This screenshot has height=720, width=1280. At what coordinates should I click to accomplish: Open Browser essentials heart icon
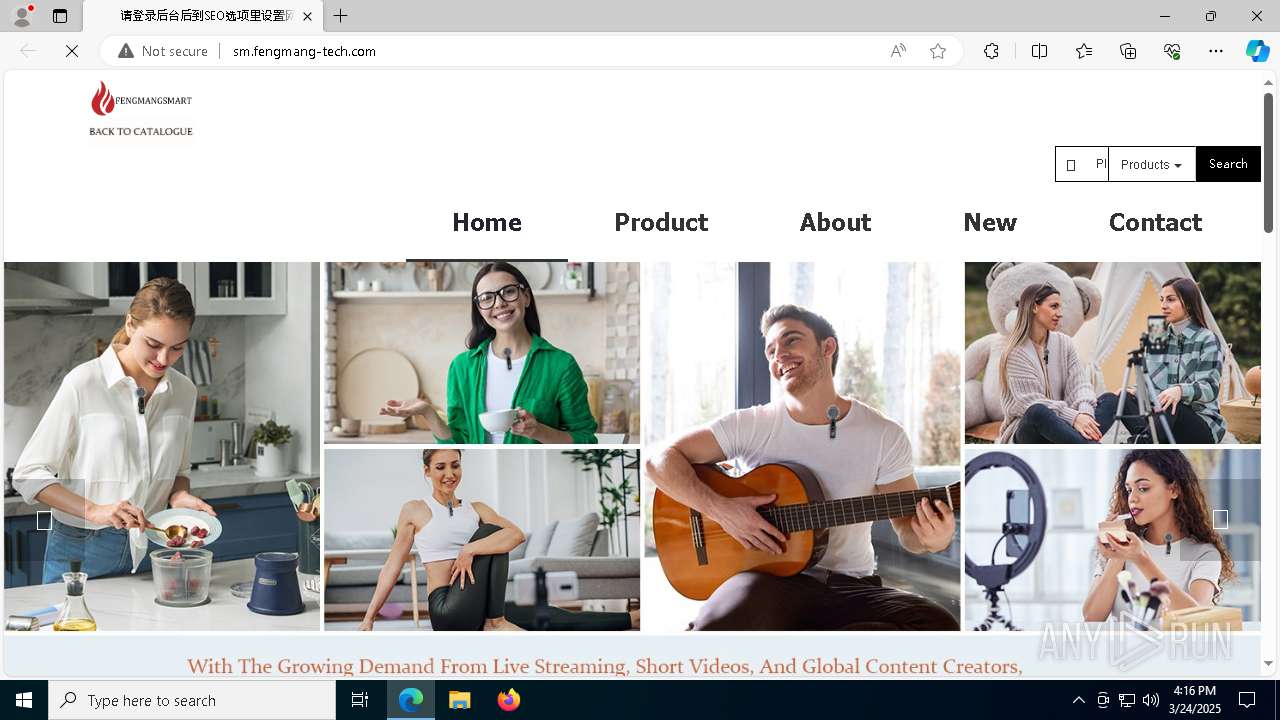point(1172,51)
